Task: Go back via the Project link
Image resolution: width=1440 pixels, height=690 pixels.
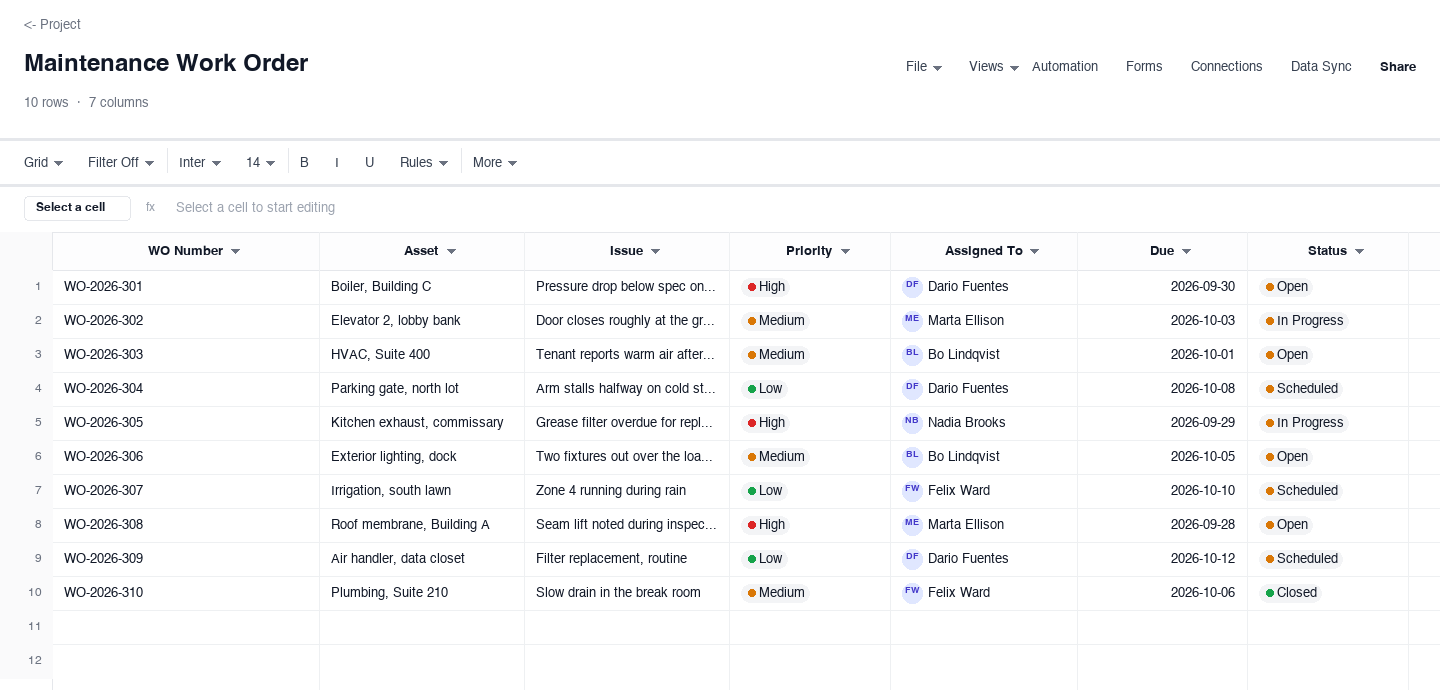Action: pyautogui.click(x=52, y=24)
